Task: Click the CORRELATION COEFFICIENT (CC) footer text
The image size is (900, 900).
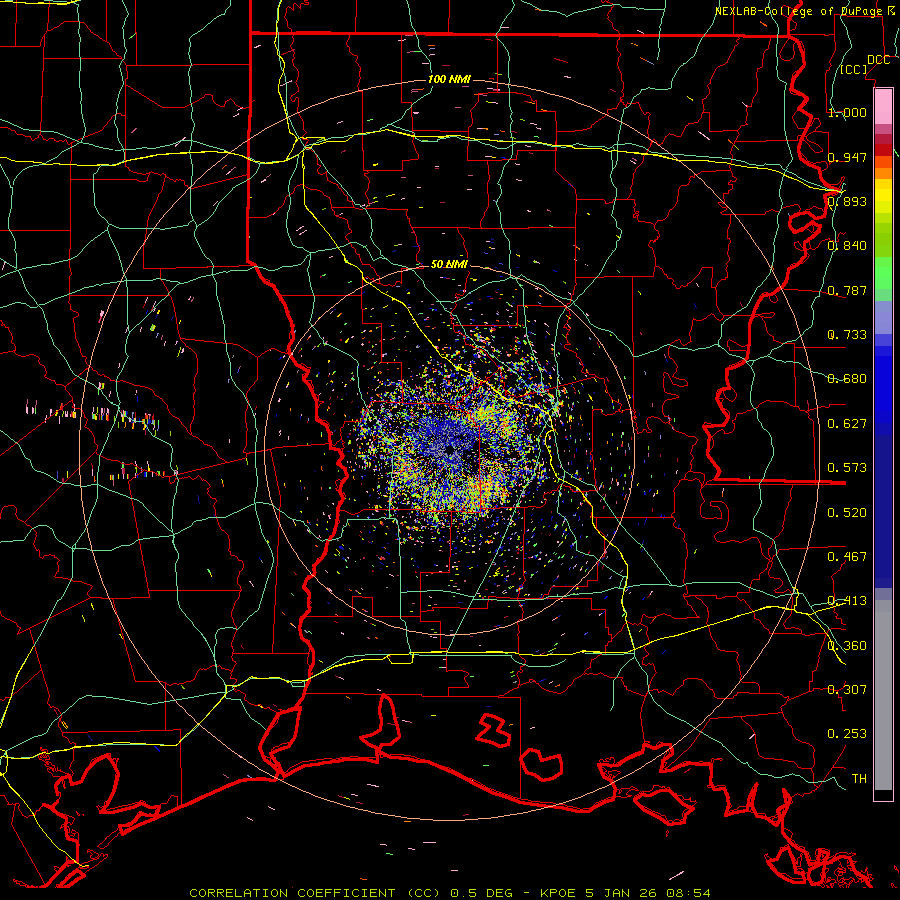Action: (314, 893)
